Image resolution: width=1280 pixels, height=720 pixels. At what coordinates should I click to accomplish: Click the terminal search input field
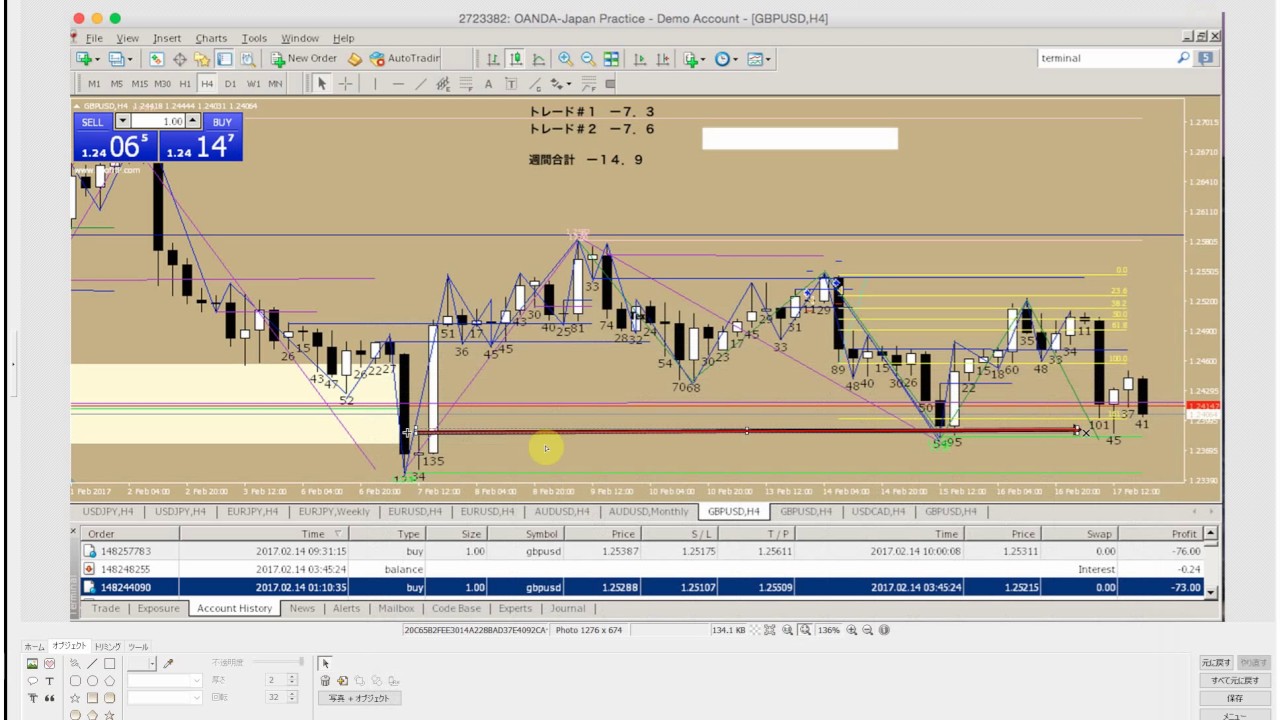(1105, 58)
